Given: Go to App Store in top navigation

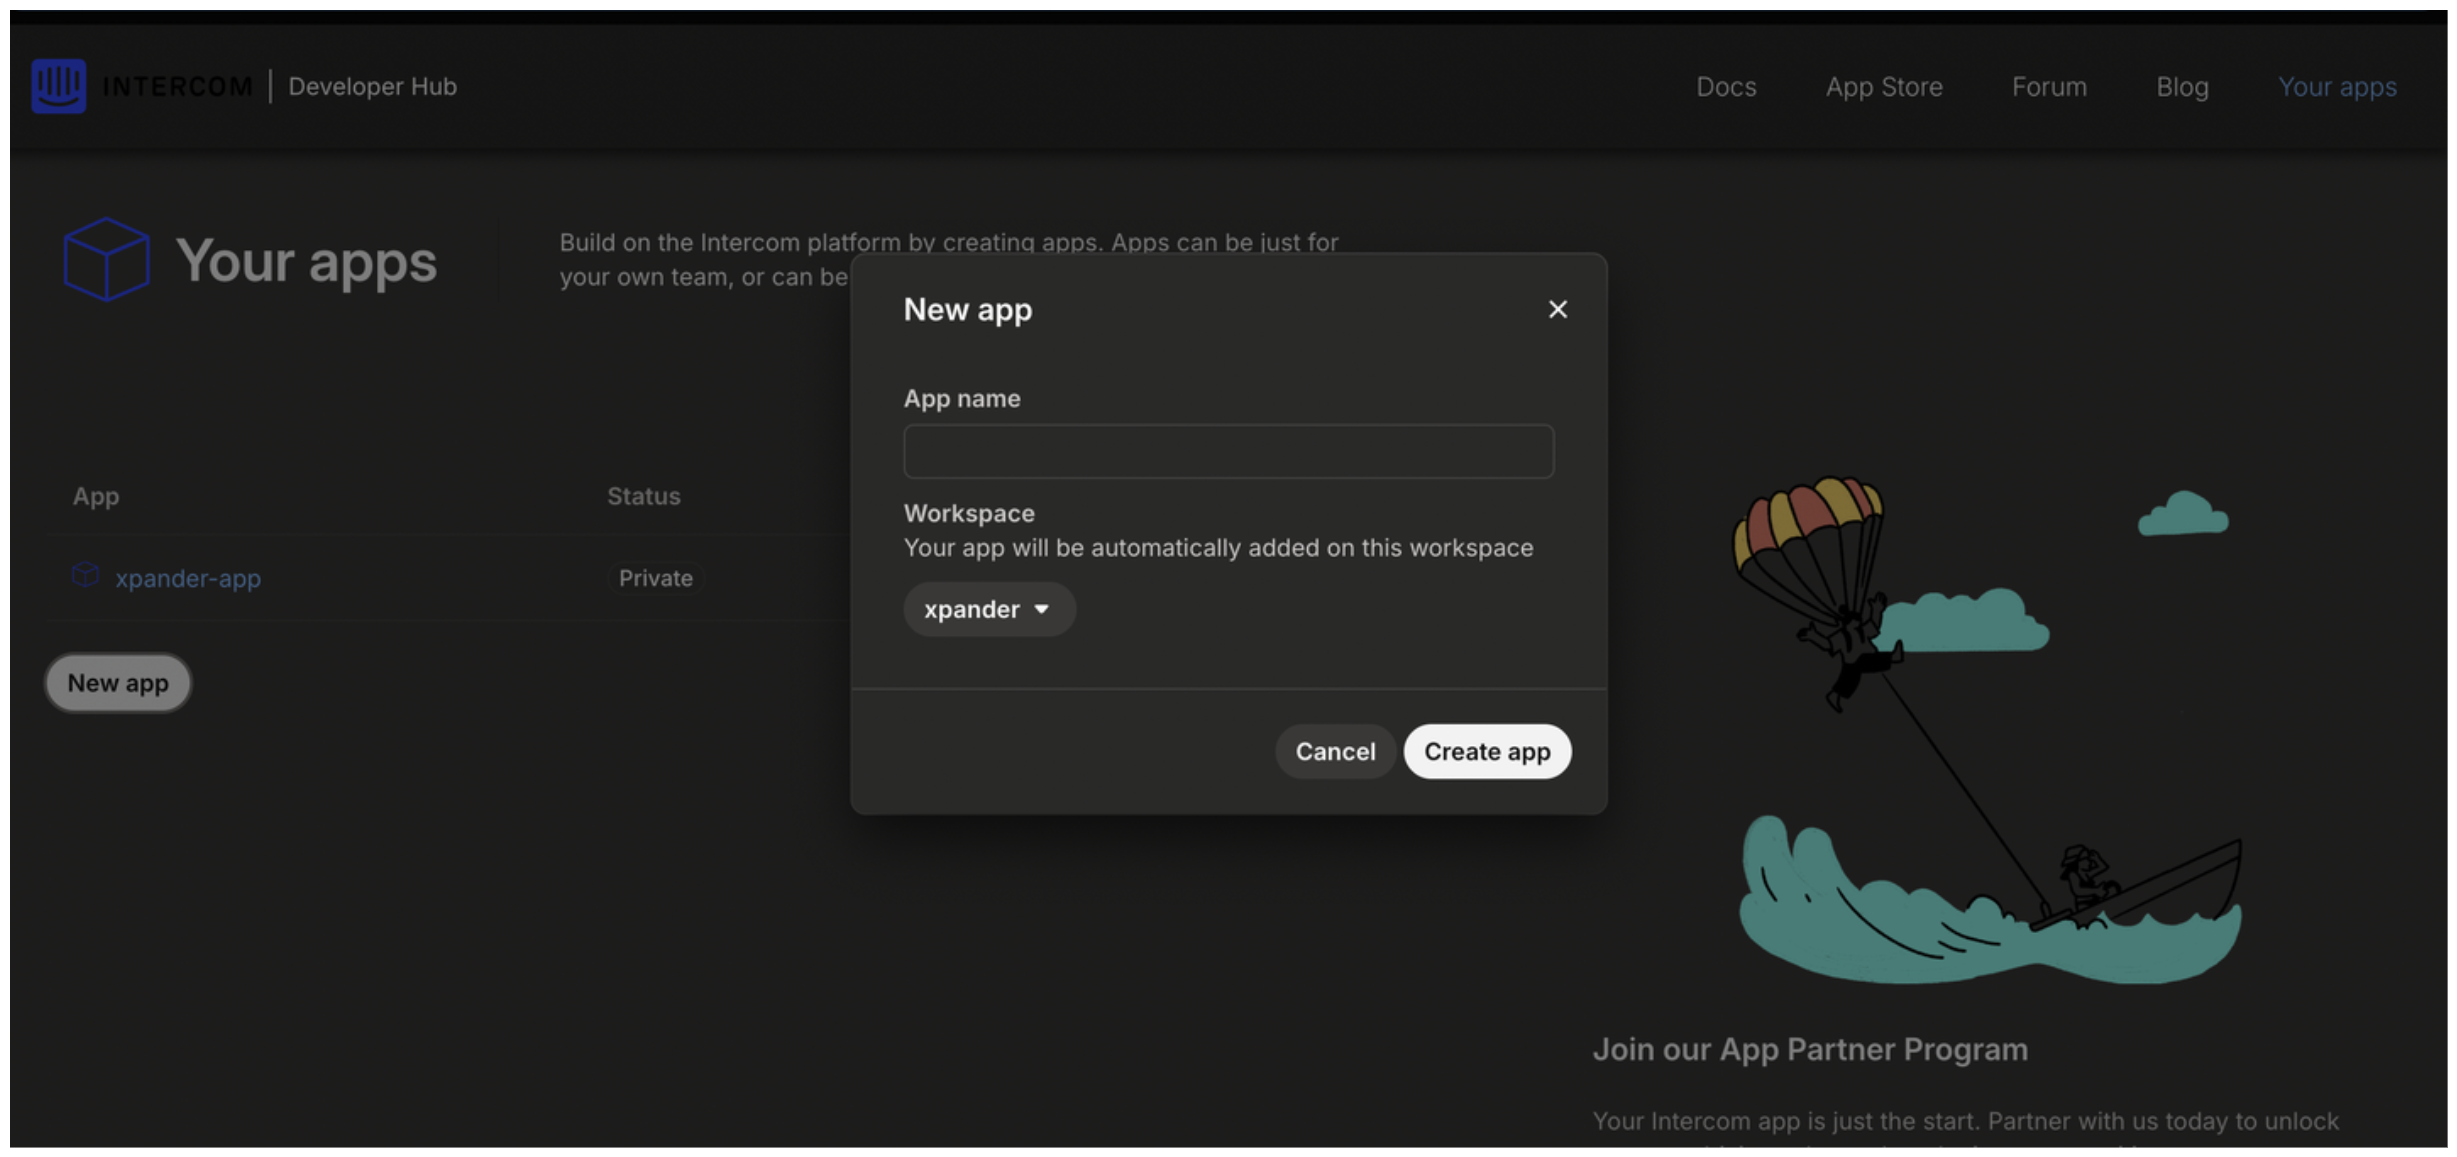Looking at the screenshot, I should [x=1883, y=87].
